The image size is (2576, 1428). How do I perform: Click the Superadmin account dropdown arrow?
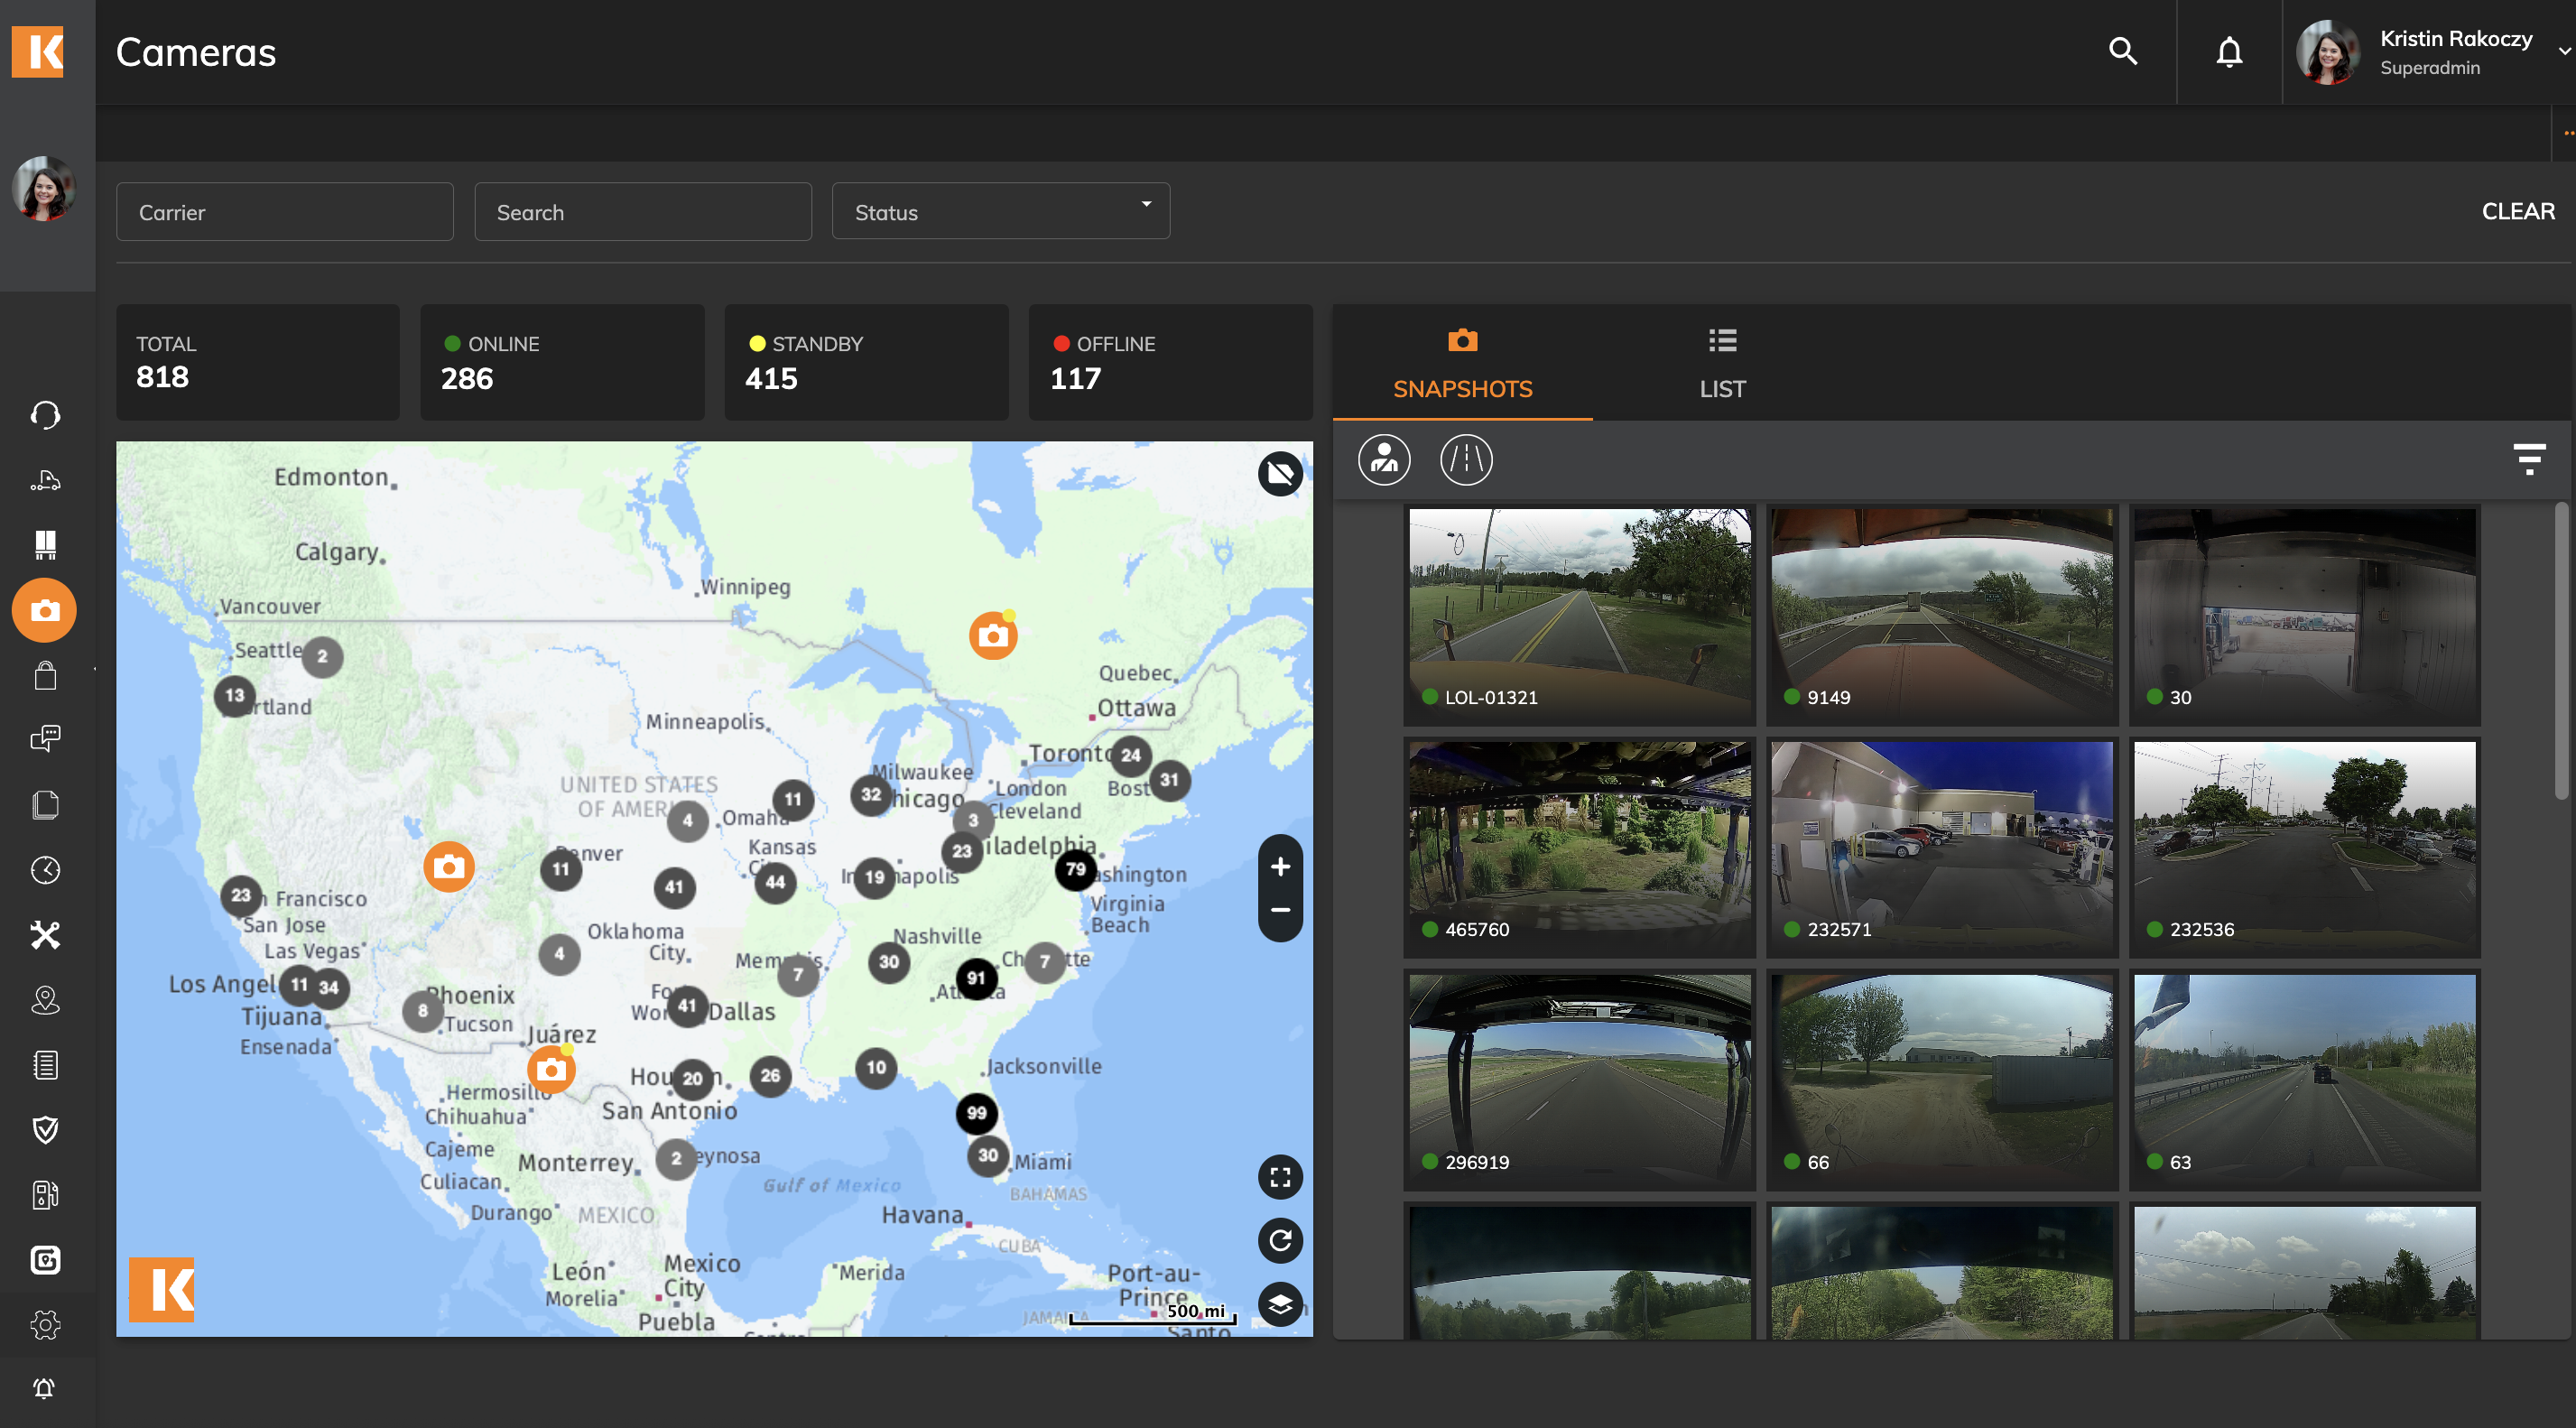click(2560, 50)
